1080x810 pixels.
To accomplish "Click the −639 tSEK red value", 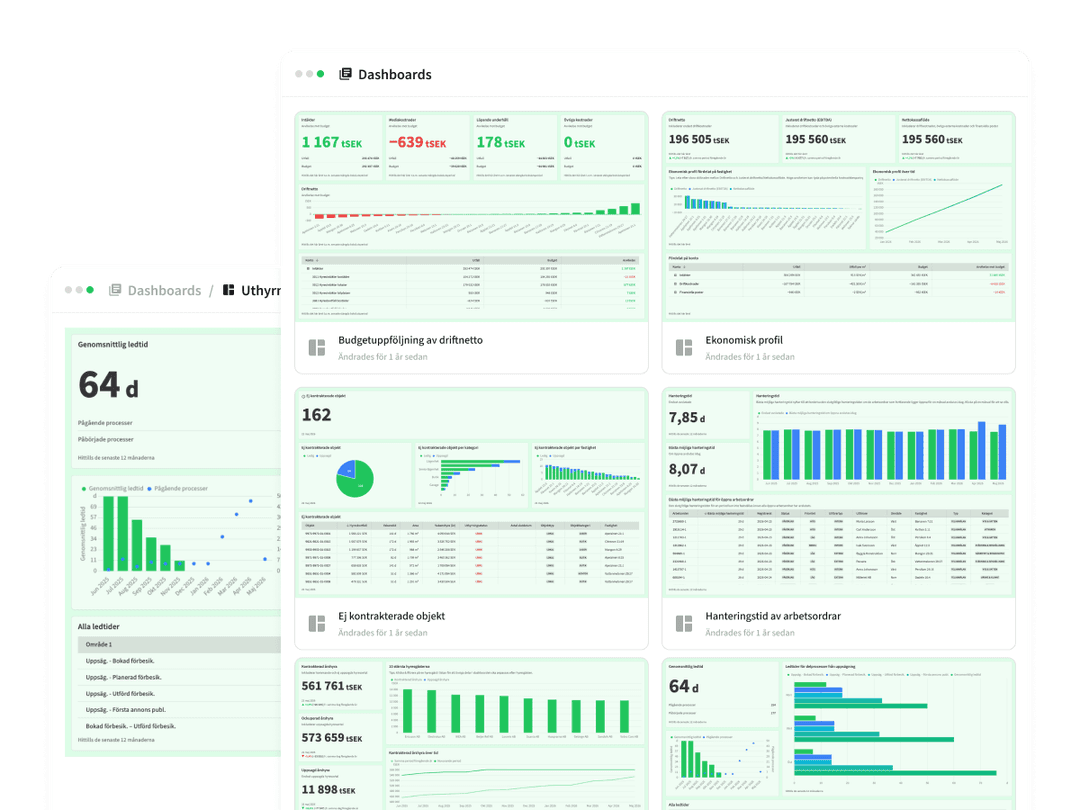I will coord(417,143).
